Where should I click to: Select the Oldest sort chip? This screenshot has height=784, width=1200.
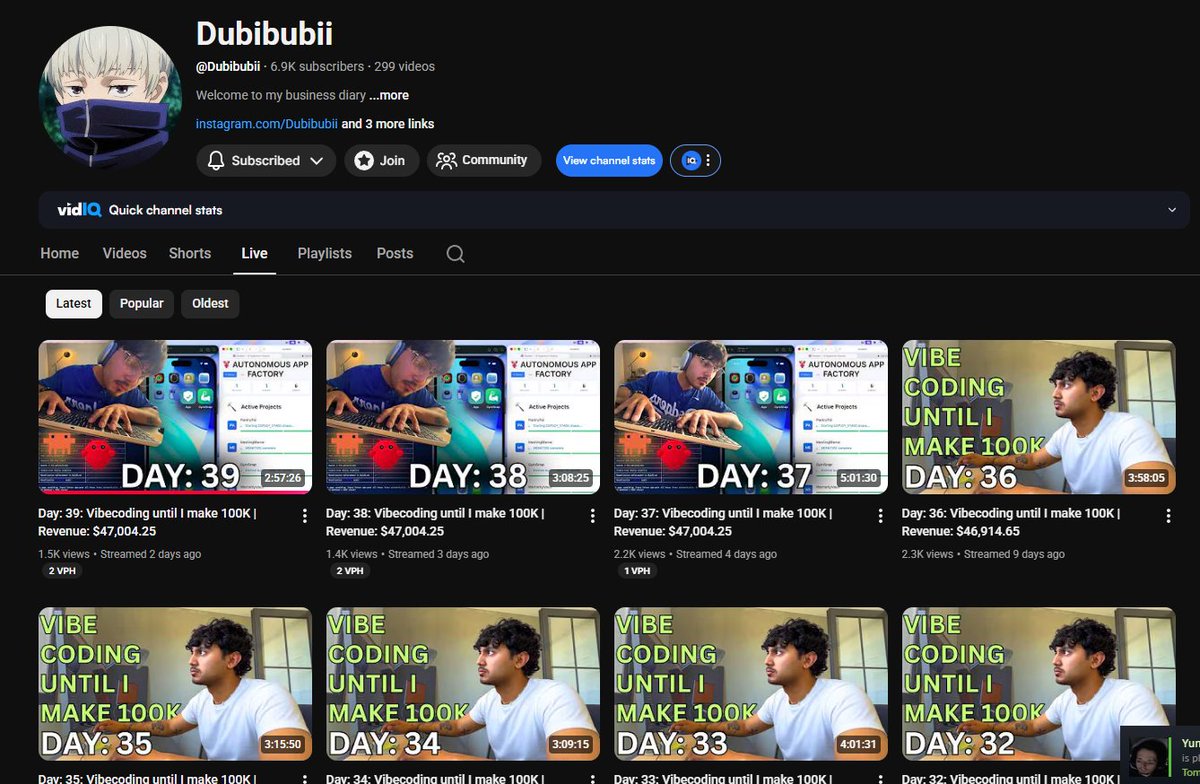(x=210, y=303)
